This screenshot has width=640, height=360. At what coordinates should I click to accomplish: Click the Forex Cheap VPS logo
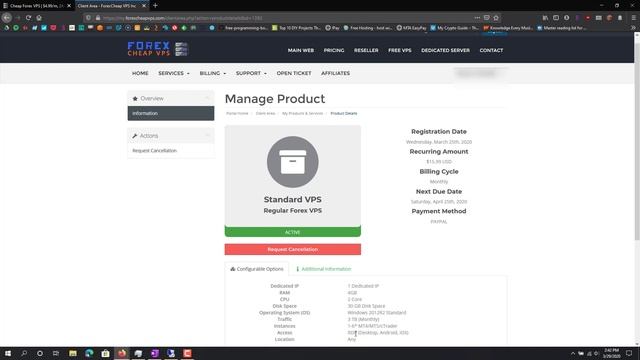(158, 49)
